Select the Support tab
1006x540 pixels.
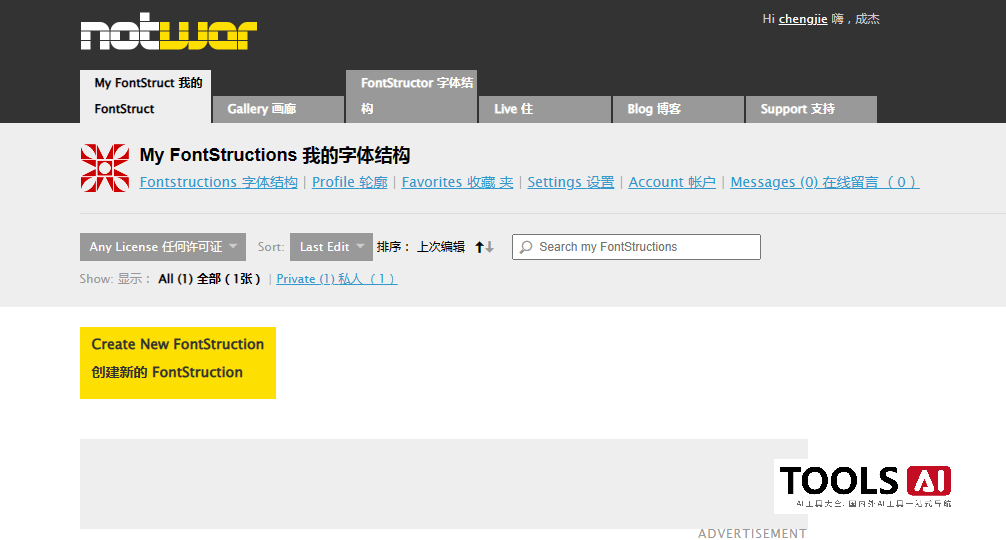coord(810,109)
